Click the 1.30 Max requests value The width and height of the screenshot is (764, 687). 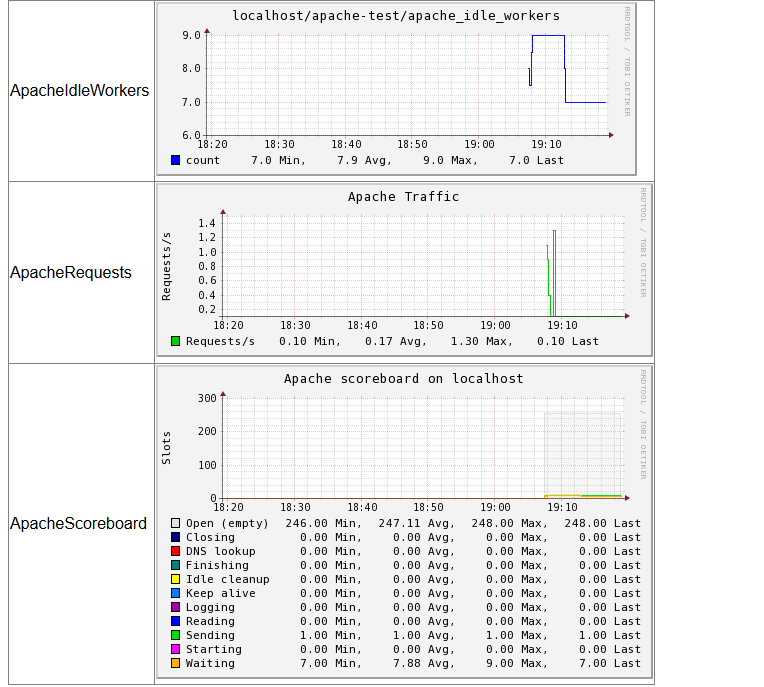pos(481,342)
